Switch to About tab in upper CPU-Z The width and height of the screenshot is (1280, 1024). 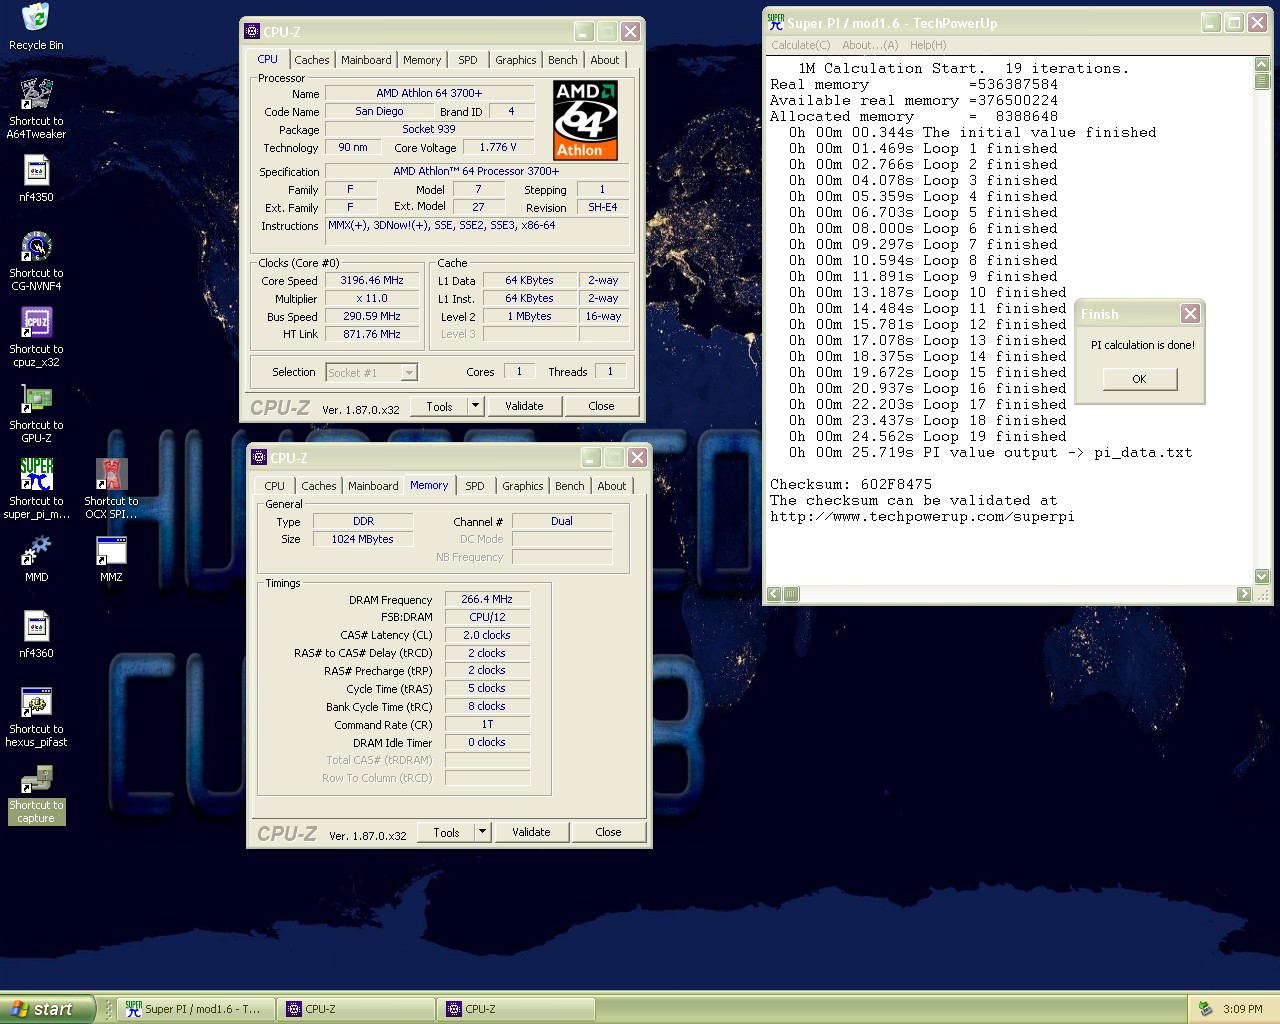click(x=605, y=60)
